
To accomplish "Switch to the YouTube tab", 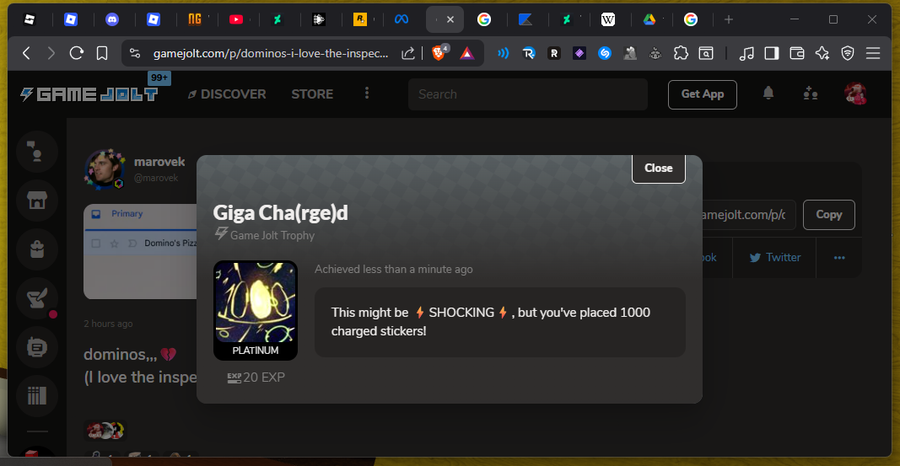I will [x=236, y=20].
